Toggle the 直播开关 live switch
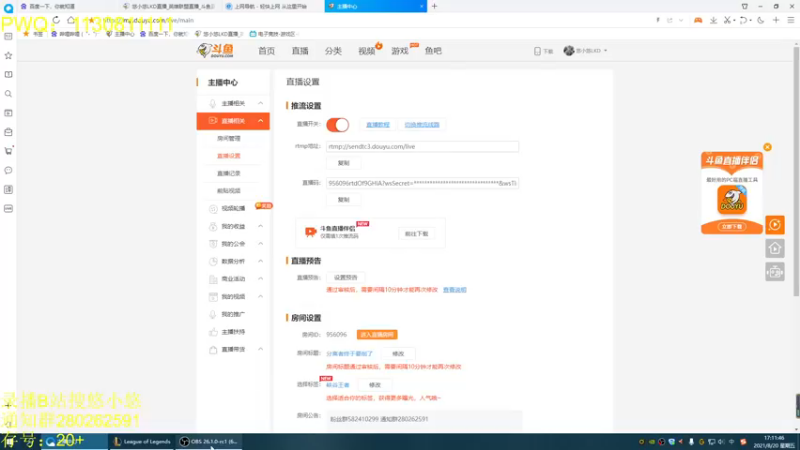The height and width of the screenshot is (450, 800). tap(338, 124)
